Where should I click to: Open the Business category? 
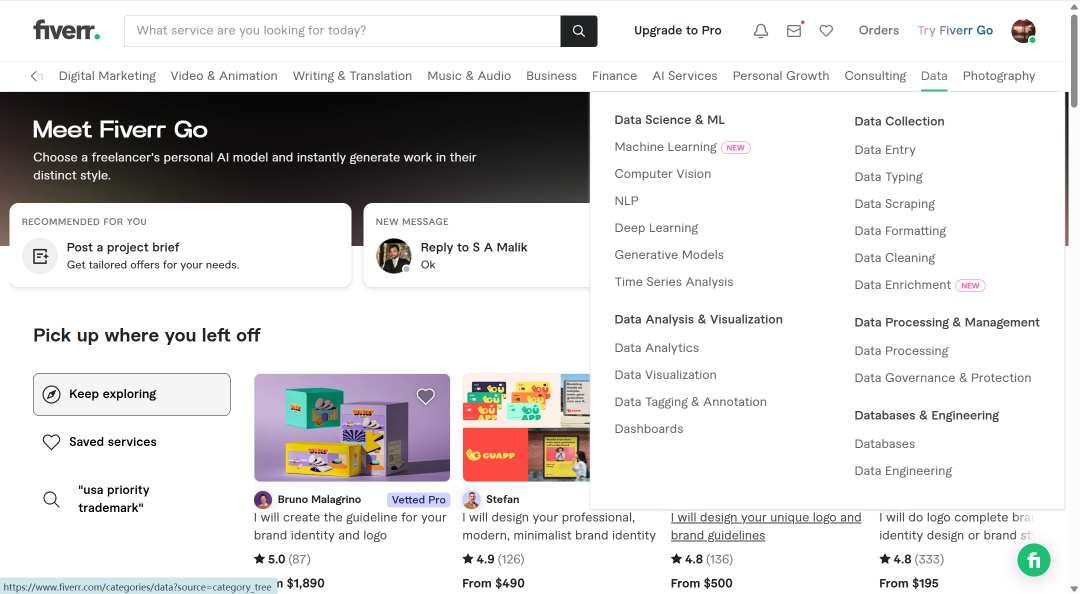point(552,76)
